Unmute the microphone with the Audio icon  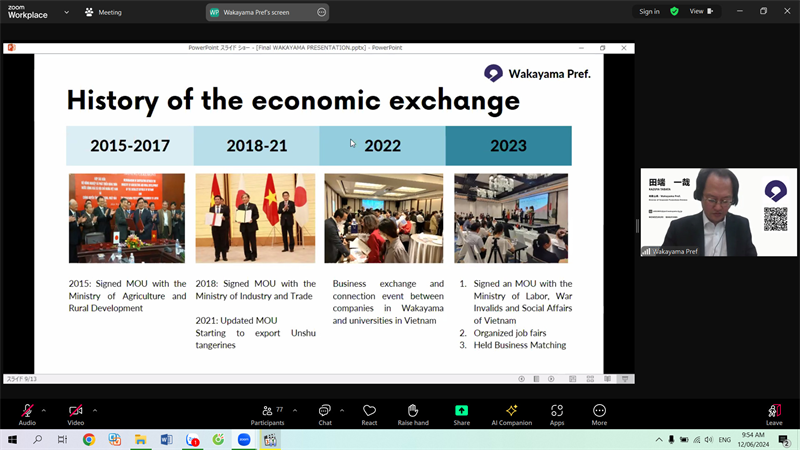coord(27,411)
